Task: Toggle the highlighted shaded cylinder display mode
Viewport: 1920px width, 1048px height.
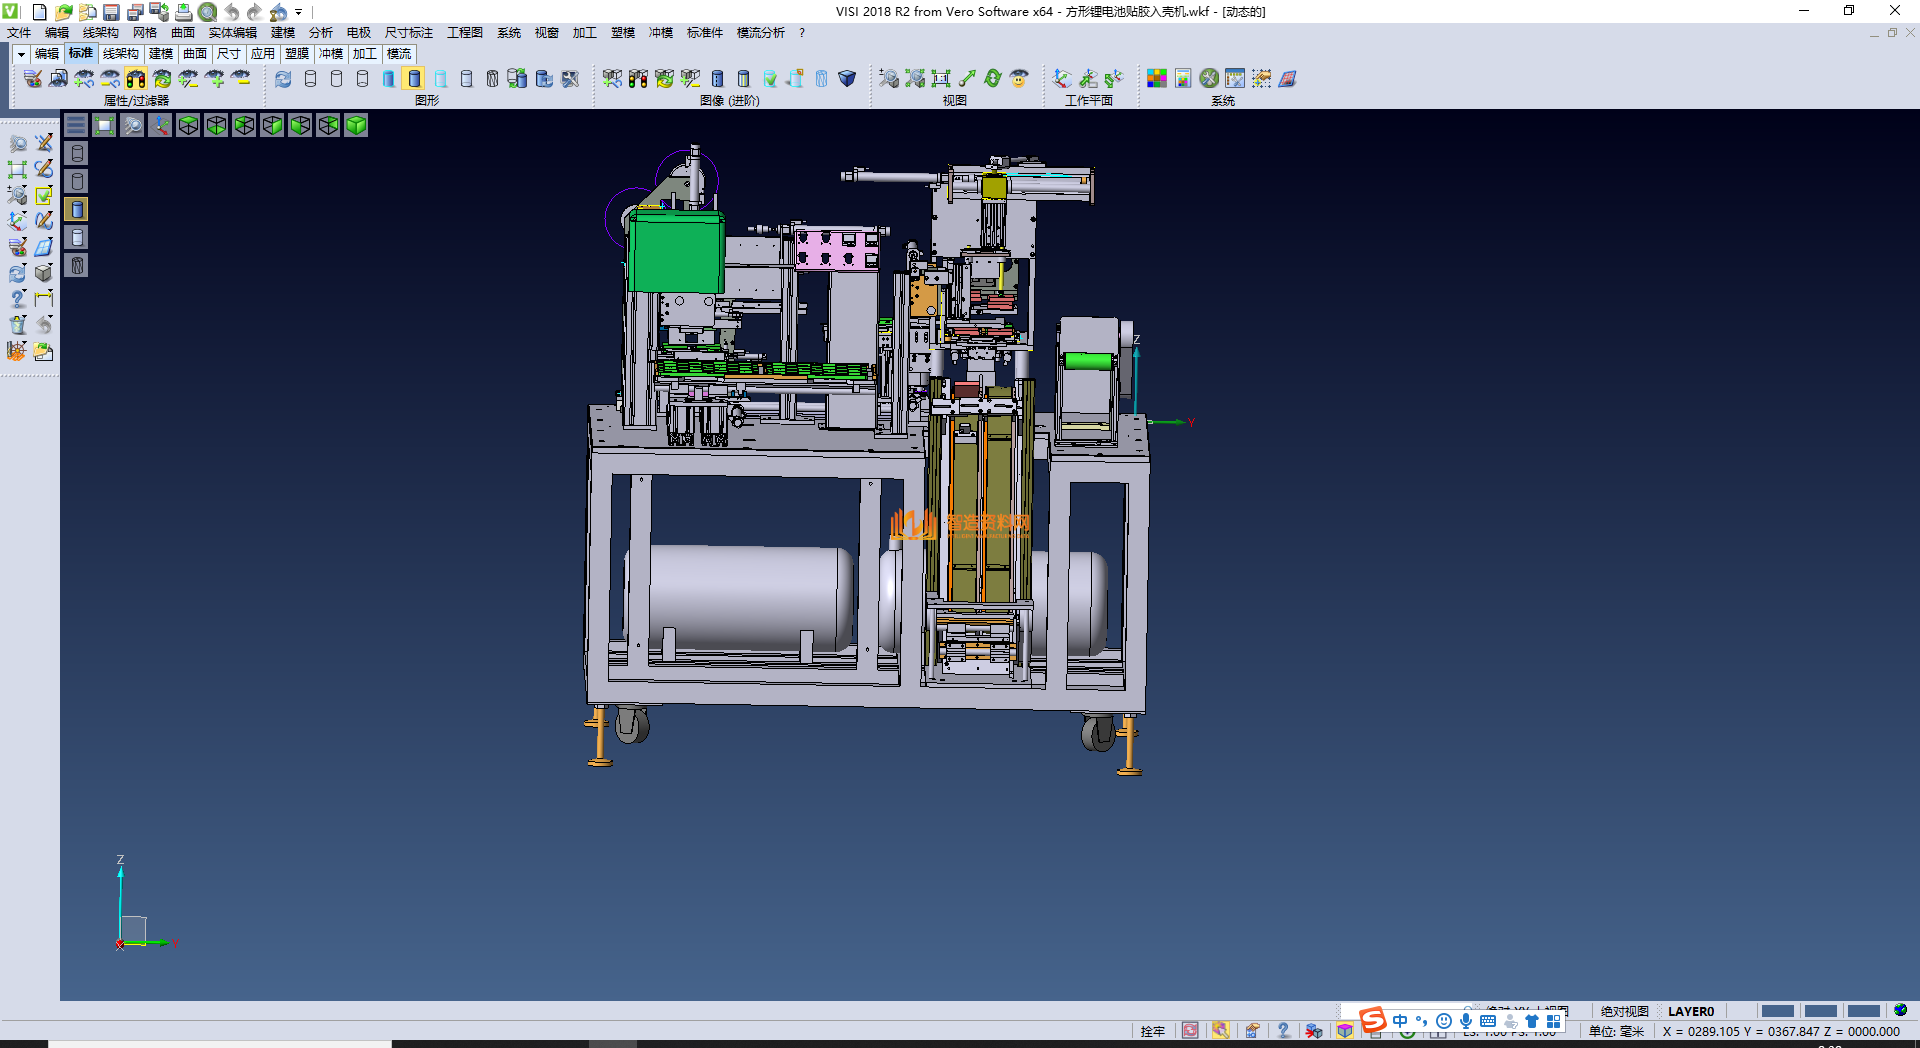Action: tap(414, 79)
